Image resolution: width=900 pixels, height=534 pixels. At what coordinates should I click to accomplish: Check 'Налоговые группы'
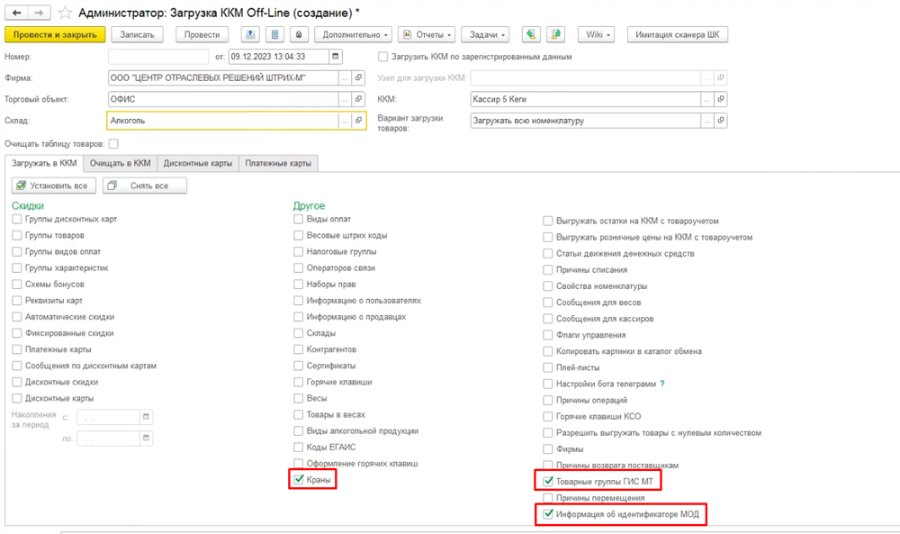point(298,251)
